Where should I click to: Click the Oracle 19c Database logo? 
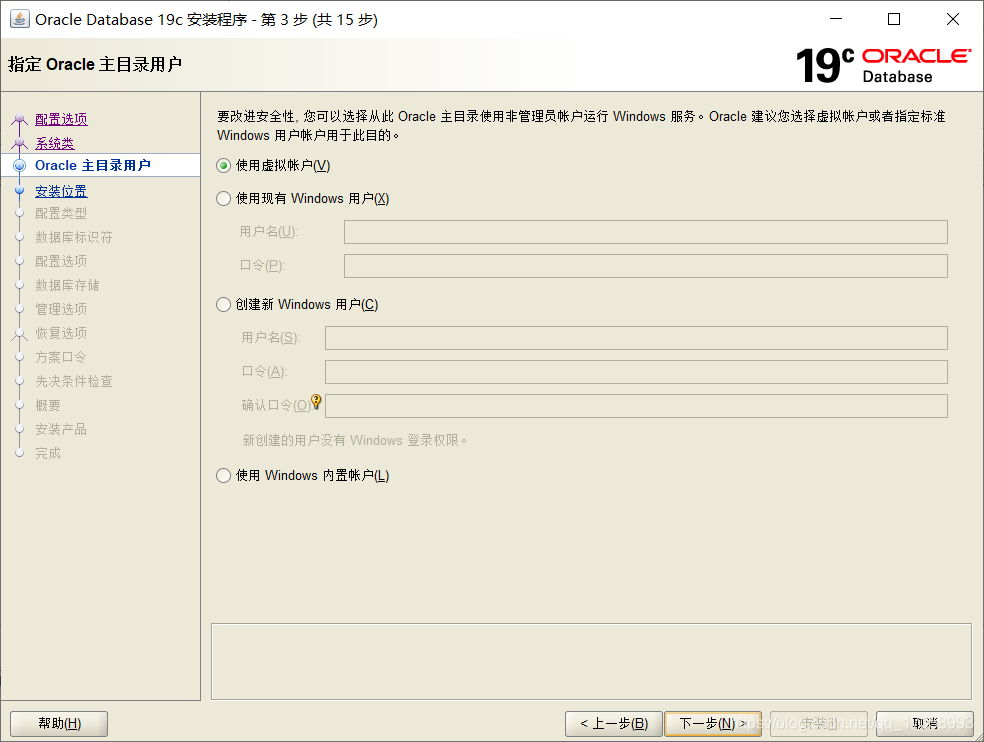[883, 65]
